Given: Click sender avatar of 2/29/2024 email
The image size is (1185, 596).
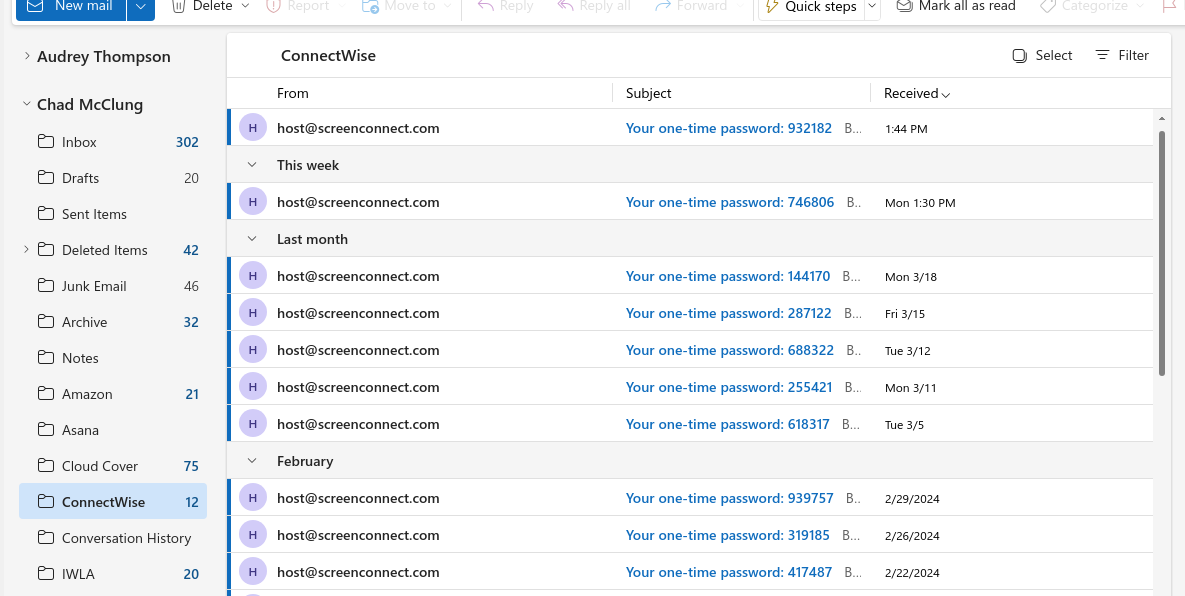Looking at the screenshot, I should click(252, 498).
